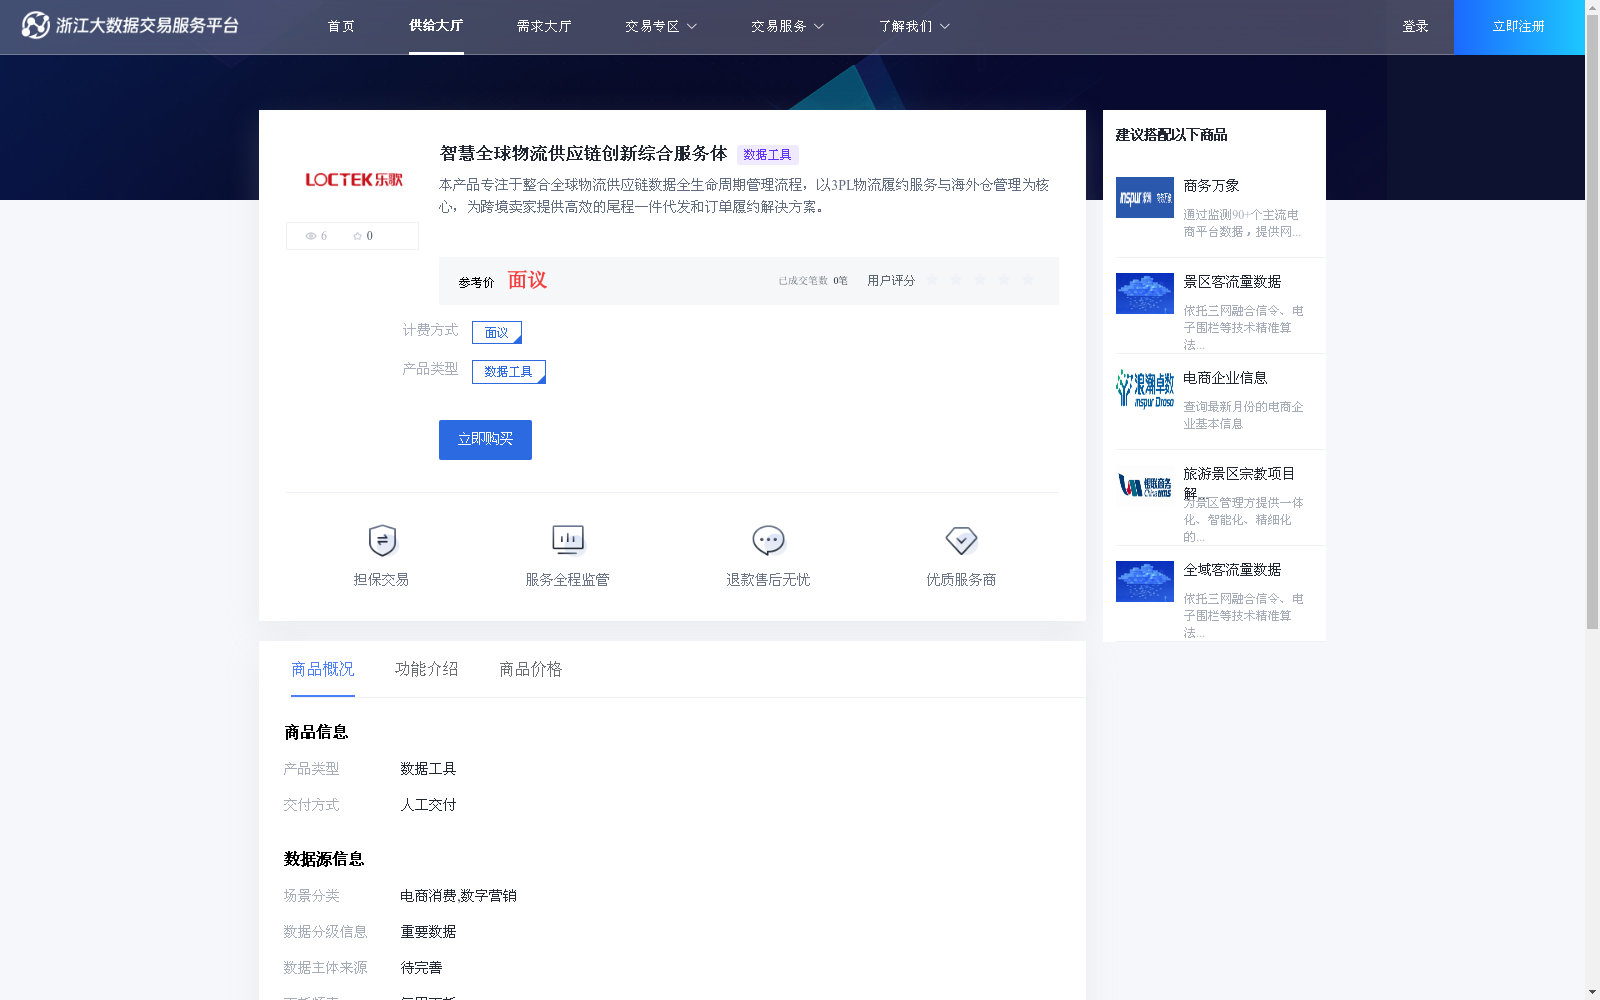1600x1000 pixels.
Task: Click the 电商消费,数字营销 scene value
Action: pyautogui.click(x=458, y=896)
